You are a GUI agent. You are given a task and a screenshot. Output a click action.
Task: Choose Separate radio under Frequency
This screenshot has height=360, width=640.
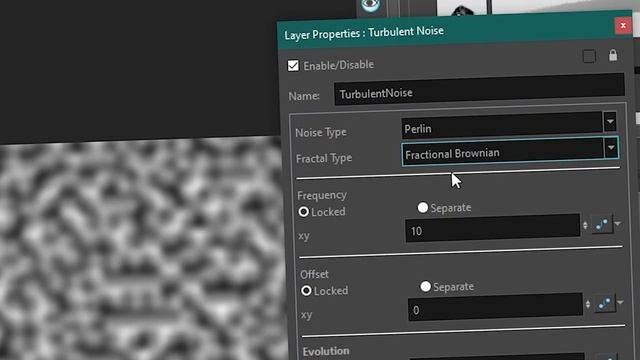click(423, 207)
